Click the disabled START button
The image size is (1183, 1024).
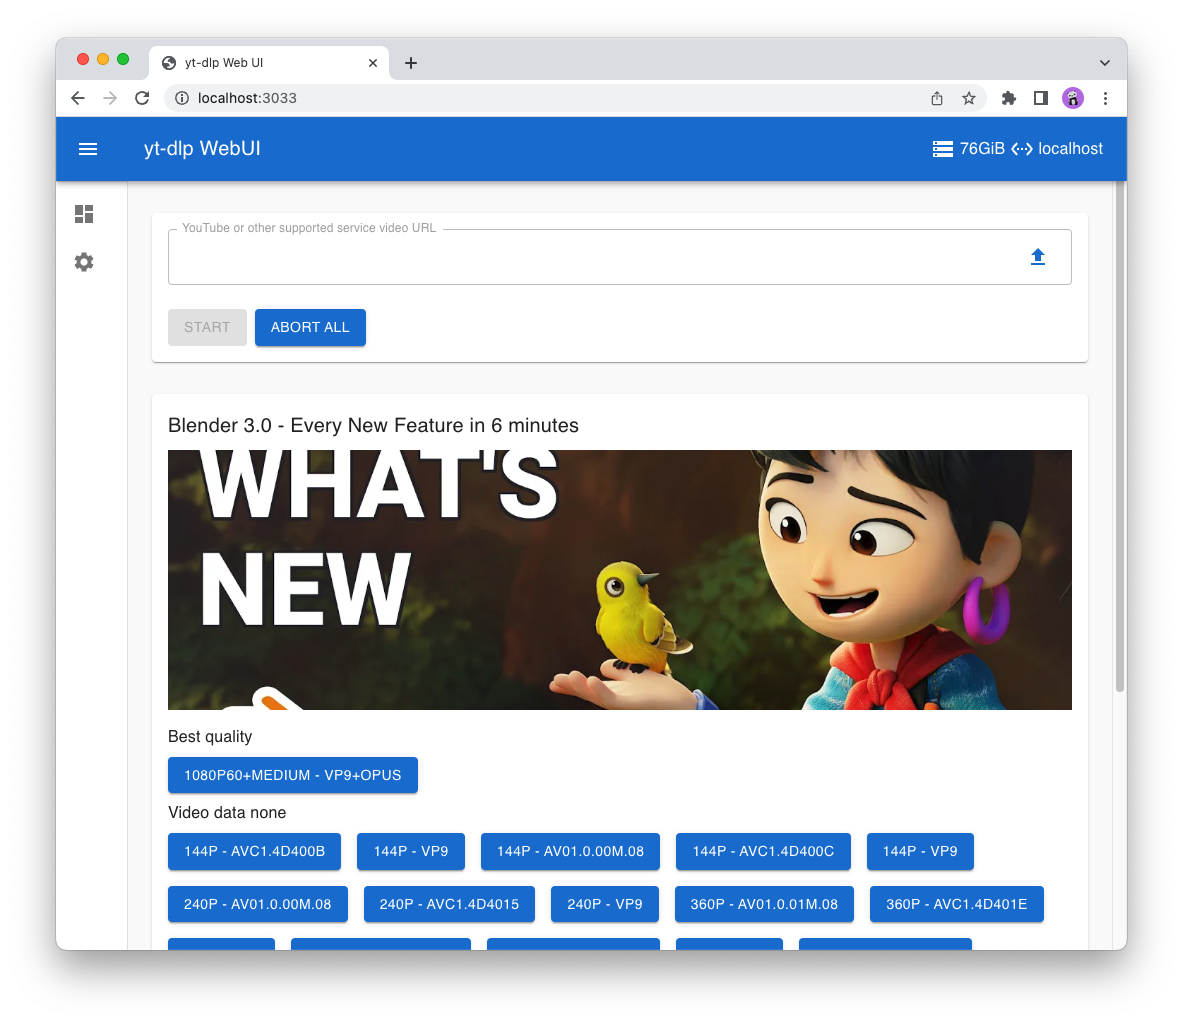pos(207,327)
